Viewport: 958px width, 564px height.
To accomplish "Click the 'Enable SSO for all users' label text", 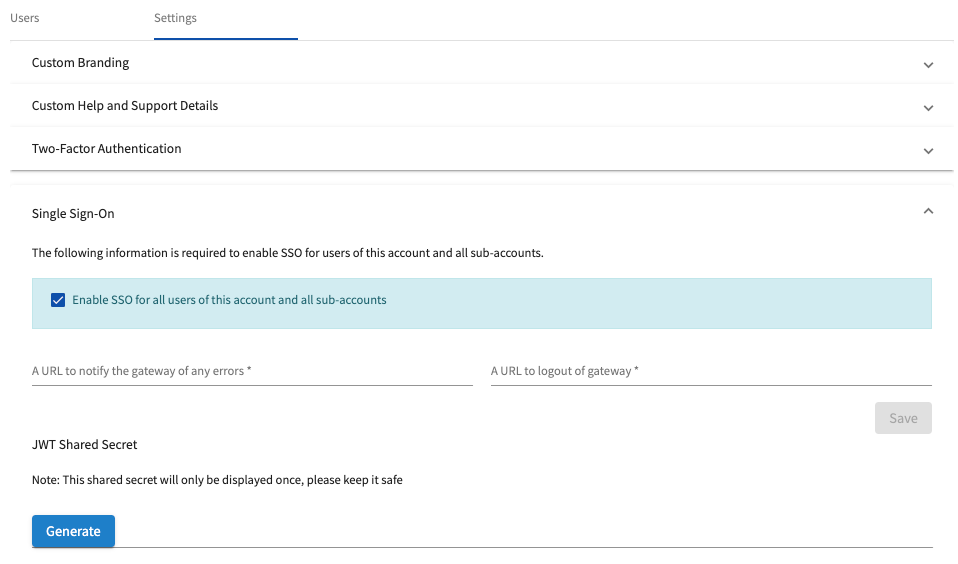I will click(x=229, y=300).
